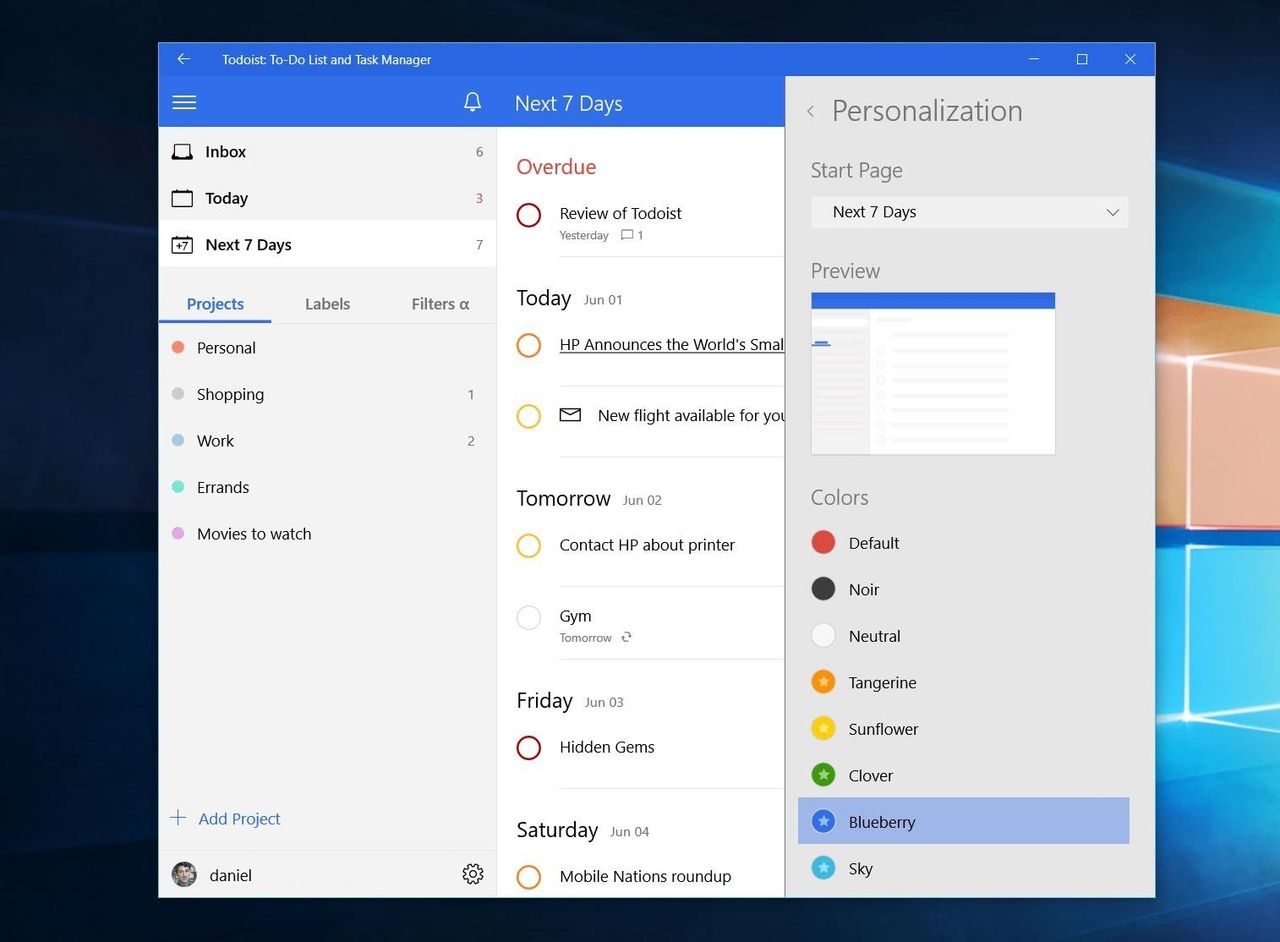Mark New flight available task done
Image resolution: width=1280 pixels, height=942 pixels.
coord(529,416)
